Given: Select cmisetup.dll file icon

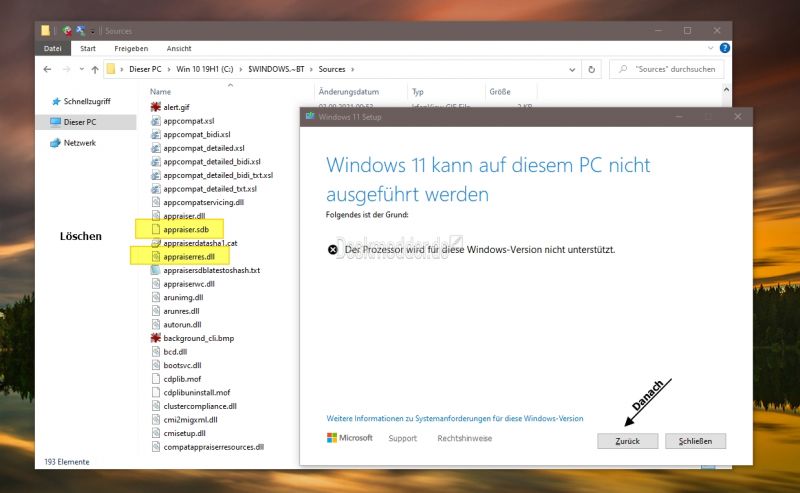Looking at the screenshot, I should click(156, 433).
